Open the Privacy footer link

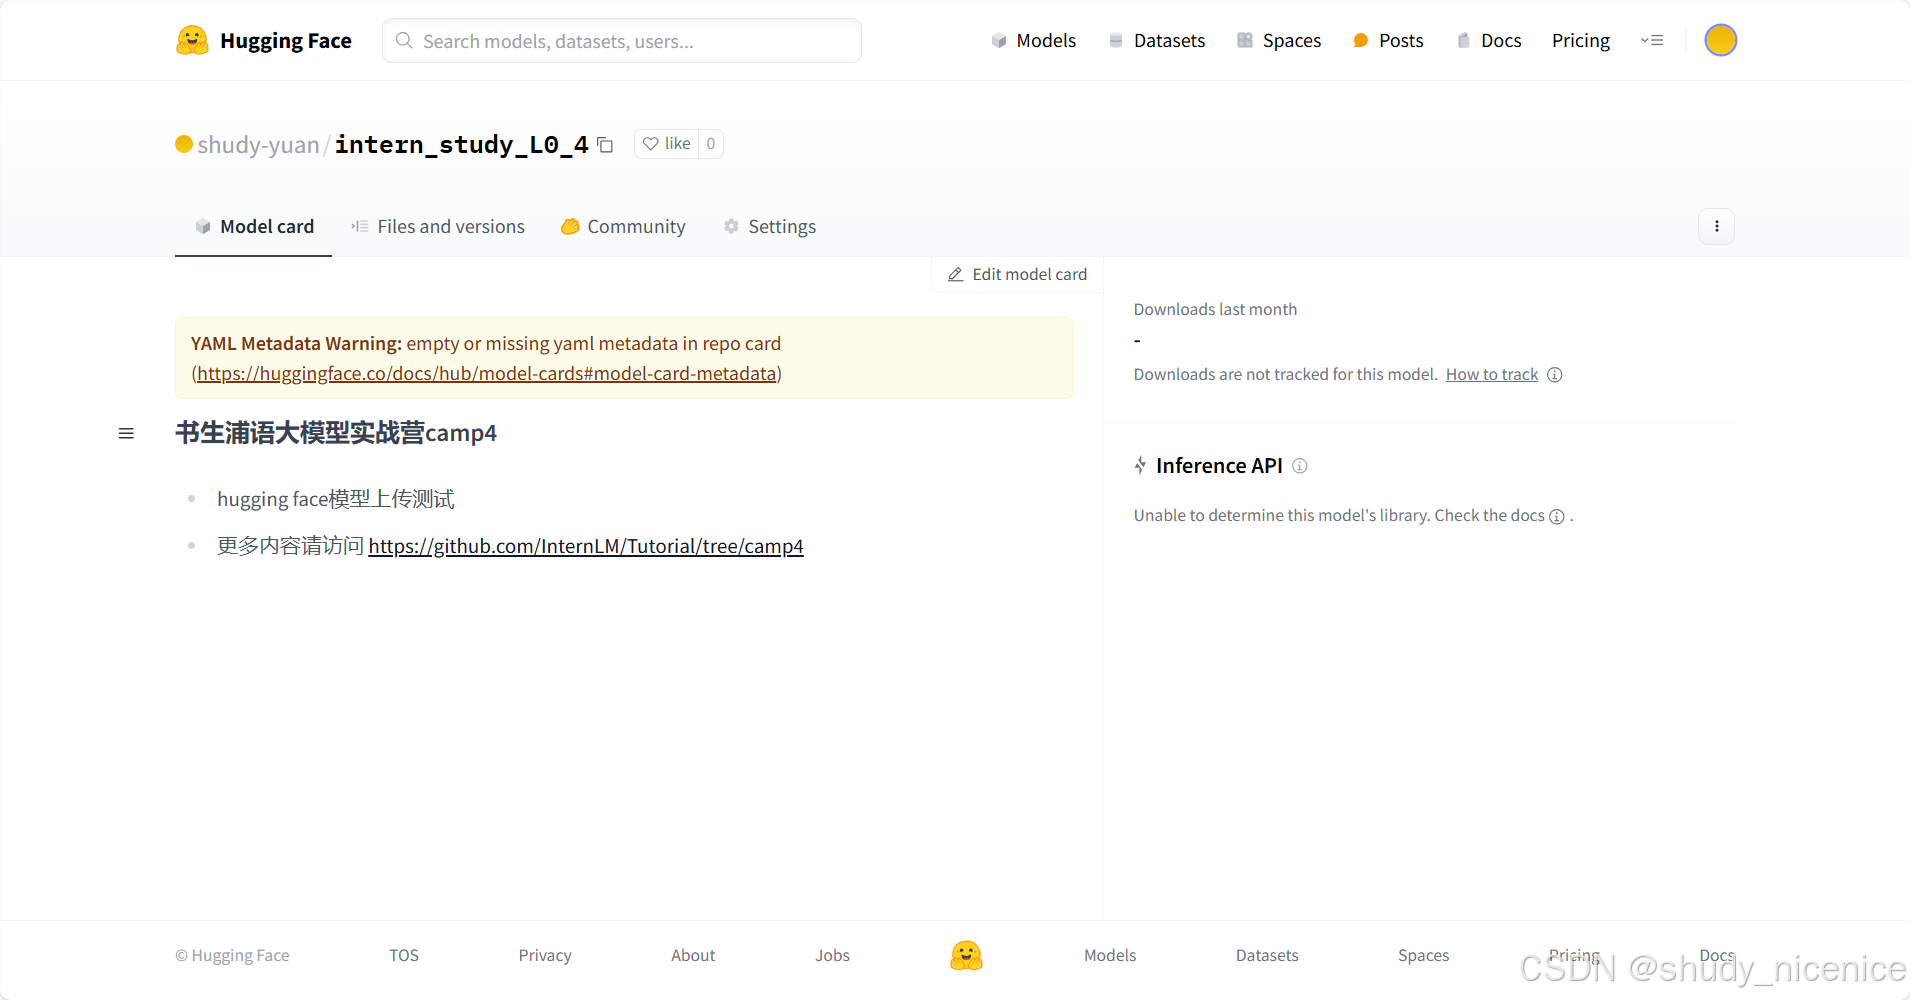[545, 955]
